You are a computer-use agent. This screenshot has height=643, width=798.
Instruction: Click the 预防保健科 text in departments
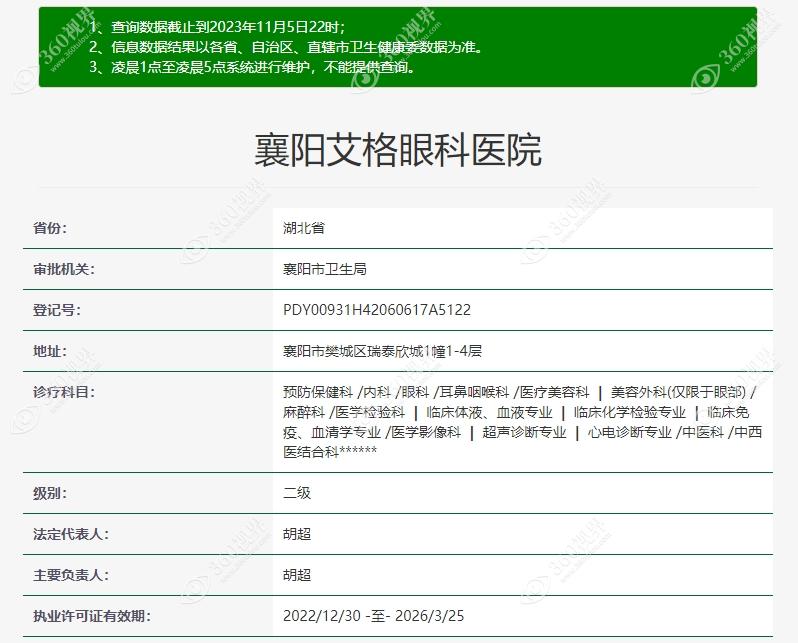click(318, 392)
